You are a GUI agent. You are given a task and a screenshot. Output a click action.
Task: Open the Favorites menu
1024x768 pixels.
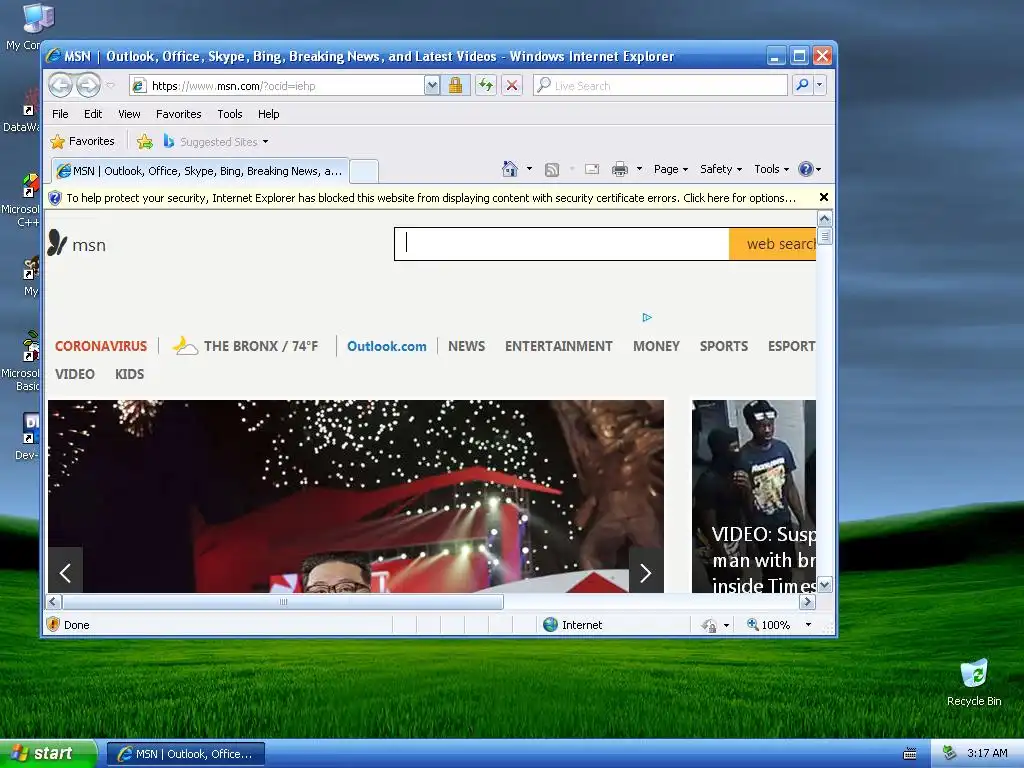(x=178, y=114)
